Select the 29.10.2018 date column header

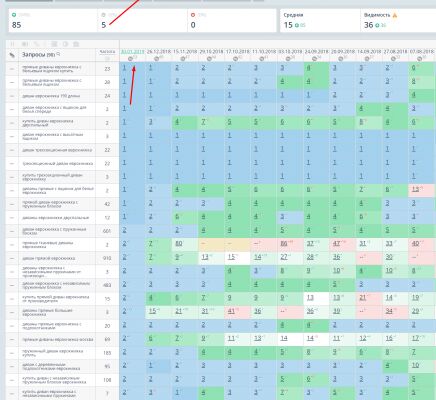click(x=211, y=52)
